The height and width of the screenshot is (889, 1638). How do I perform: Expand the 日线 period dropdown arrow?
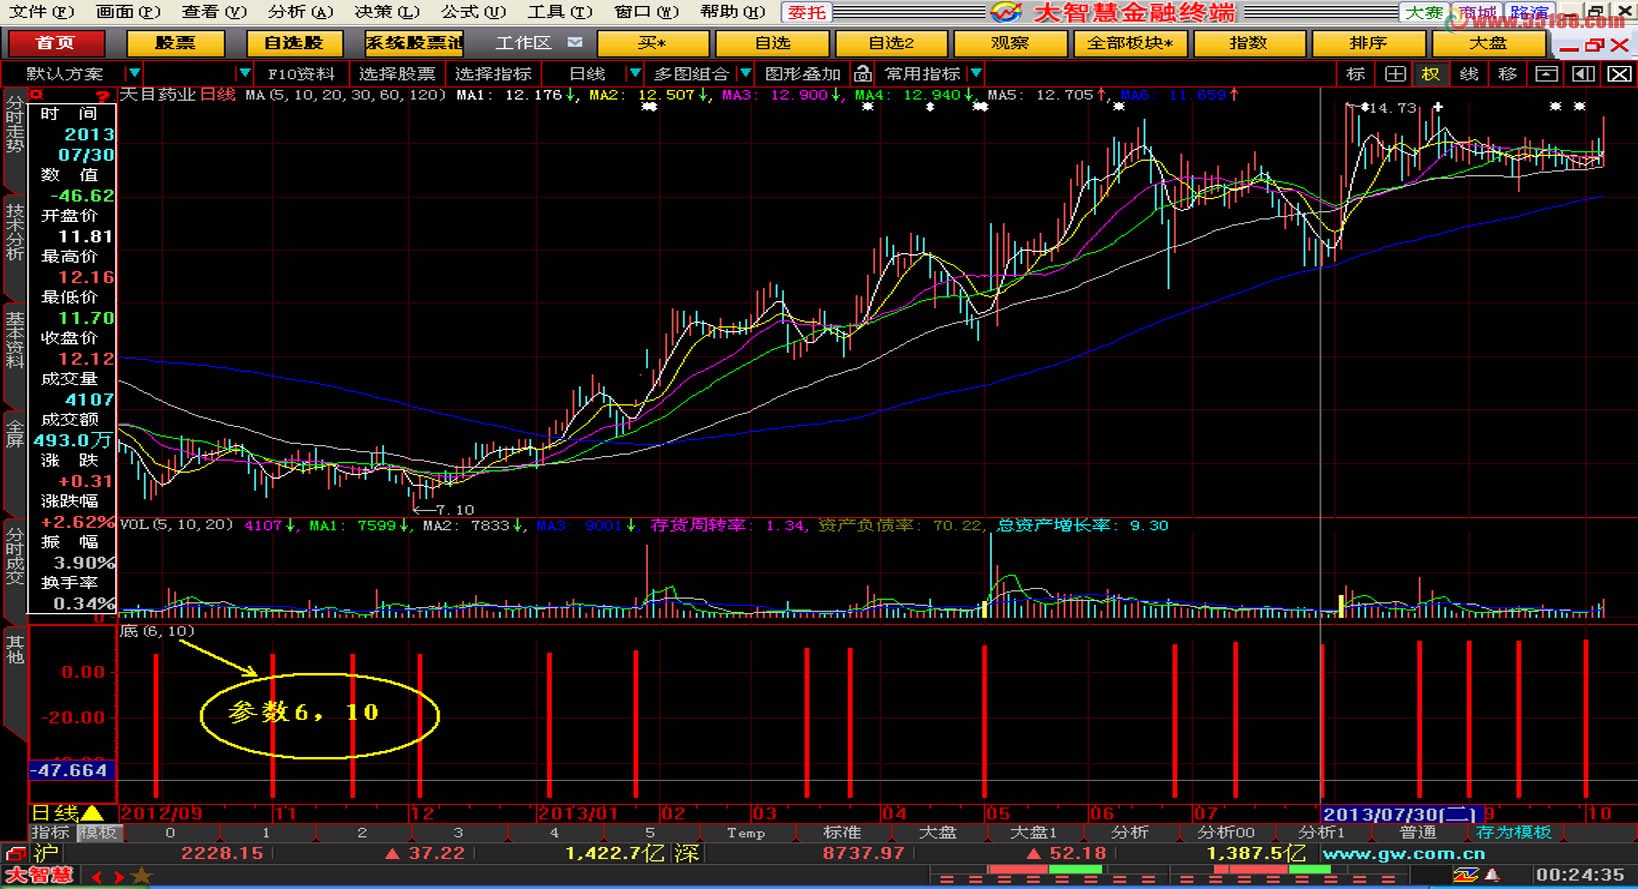633,74
